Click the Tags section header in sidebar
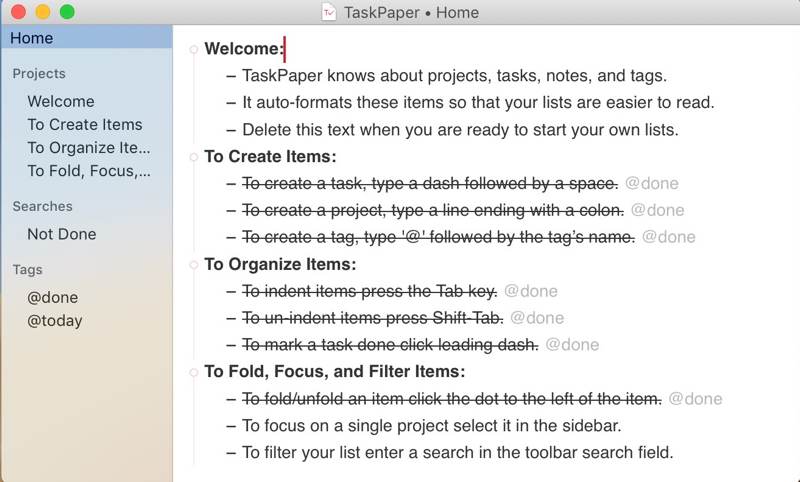Viewport: 800px width, 482px height. click(x=28, y=270)
